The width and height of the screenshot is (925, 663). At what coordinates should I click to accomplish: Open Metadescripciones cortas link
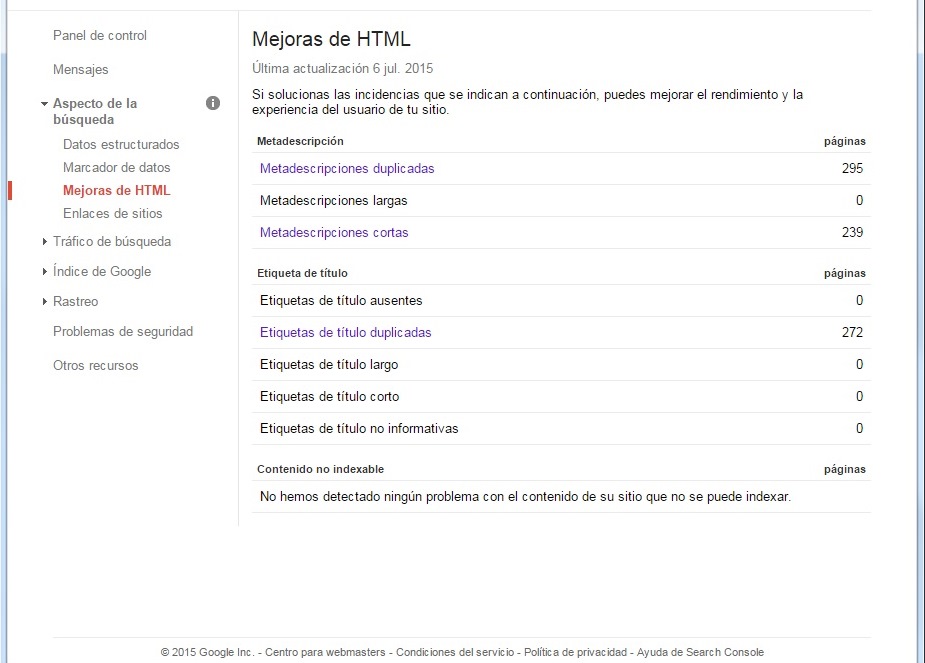point(334,232)
